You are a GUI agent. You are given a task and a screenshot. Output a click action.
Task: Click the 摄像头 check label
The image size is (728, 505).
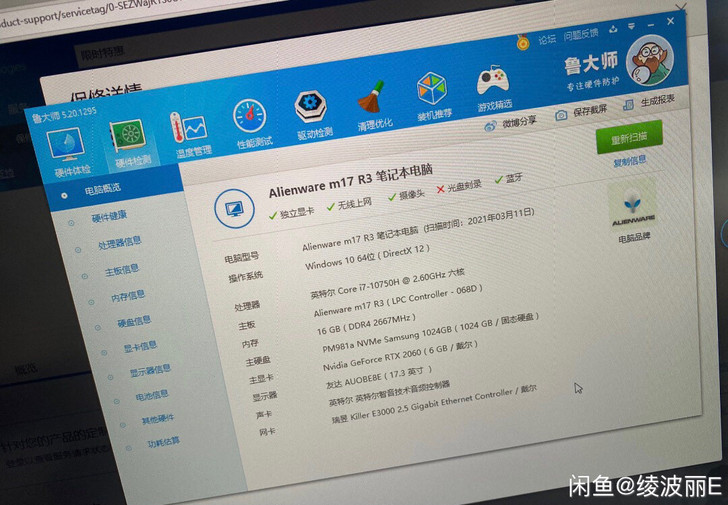pyautogui.click(x=411, y=195)
